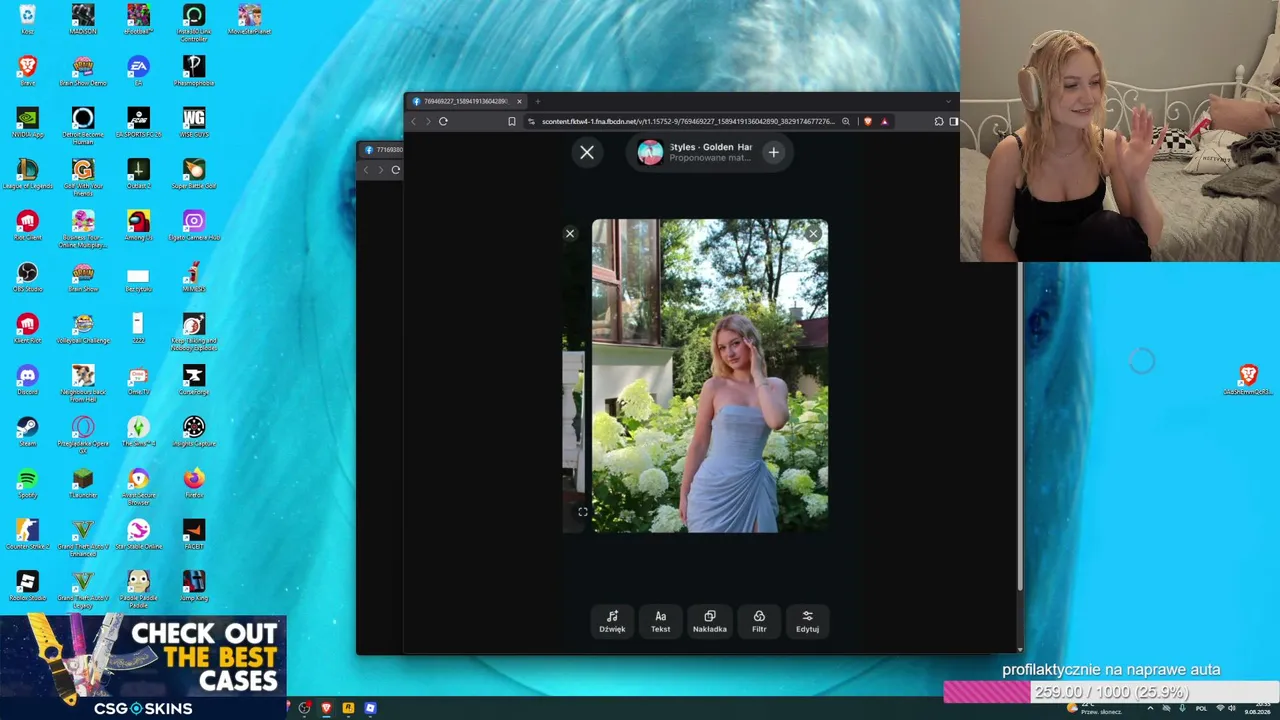
Task: Launch EA SPORTS FC 26
Action: pyautogui.click(x=138, y=122)
